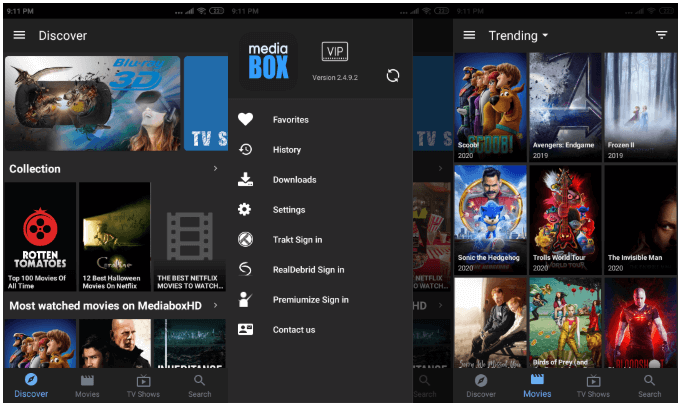The height and width of the screenshot is (409, 684).
Task: Click the Discover screen title
Action: point(63,36)
